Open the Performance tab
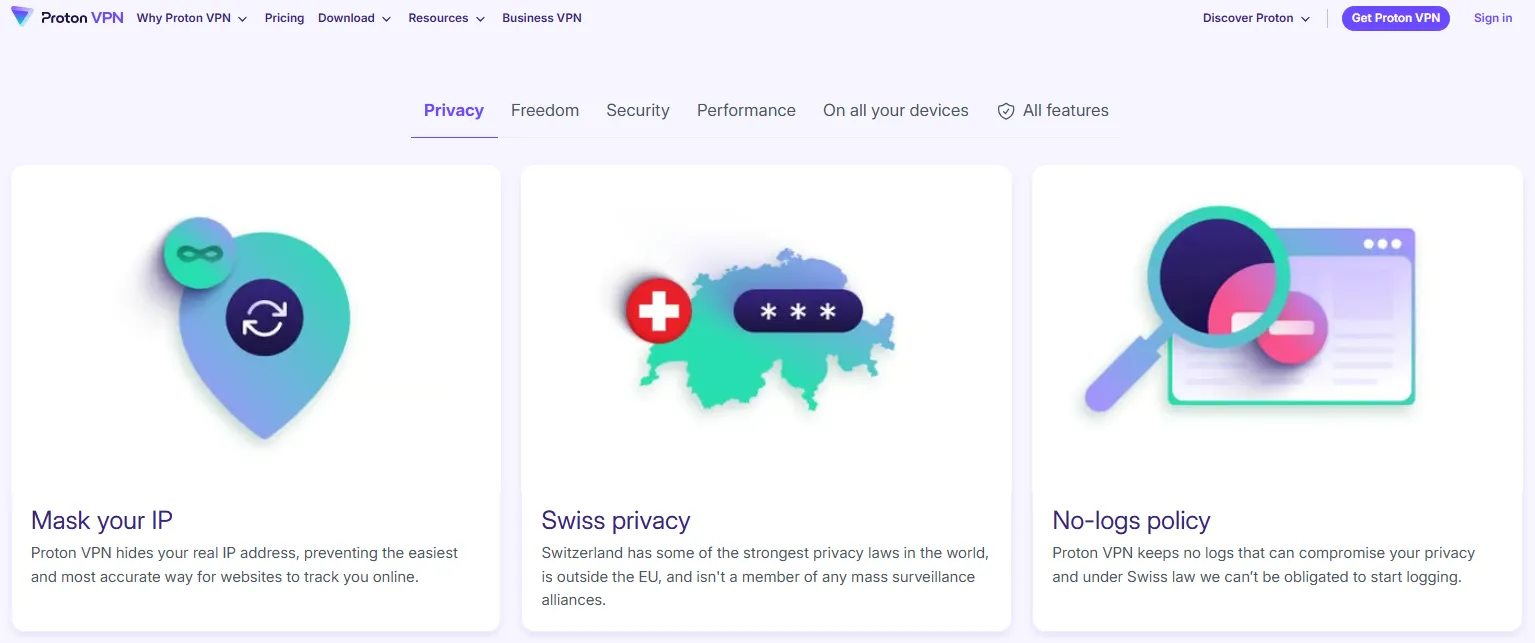 coord(746,111)
